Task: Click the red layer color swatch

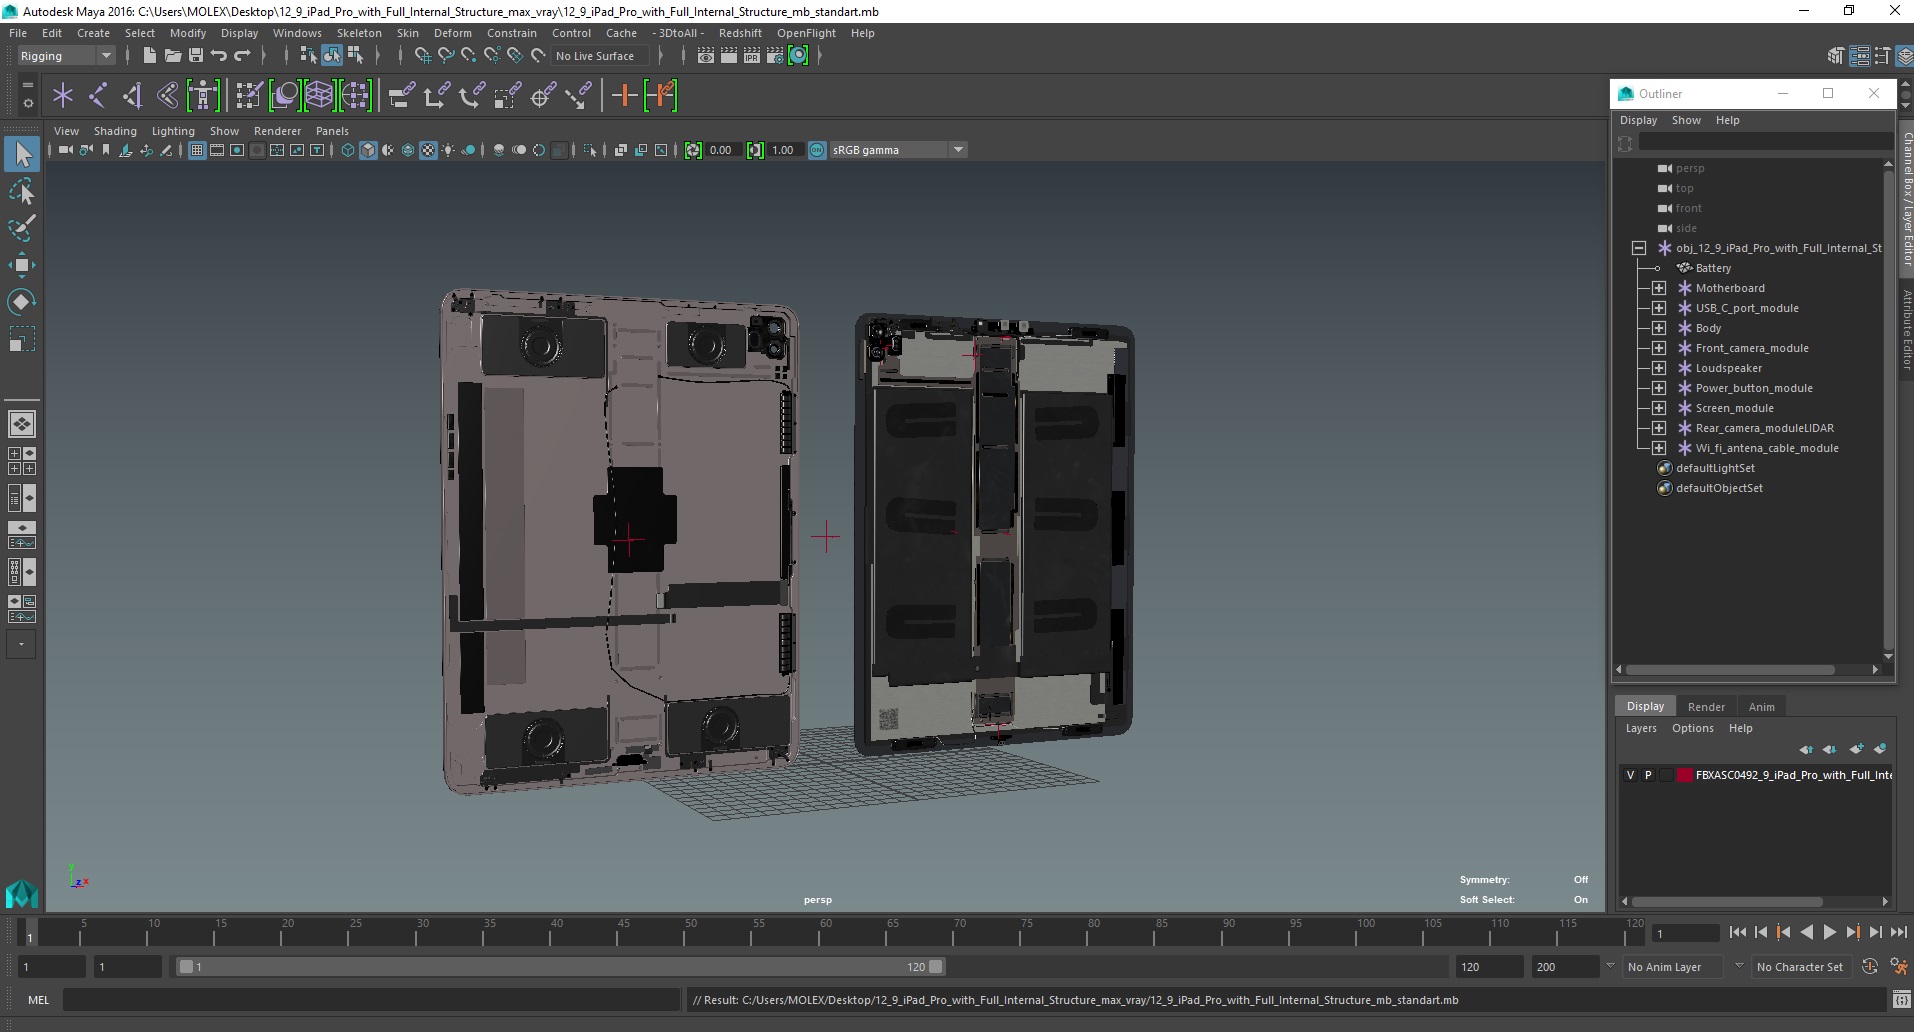Action: coord(1685,775)
